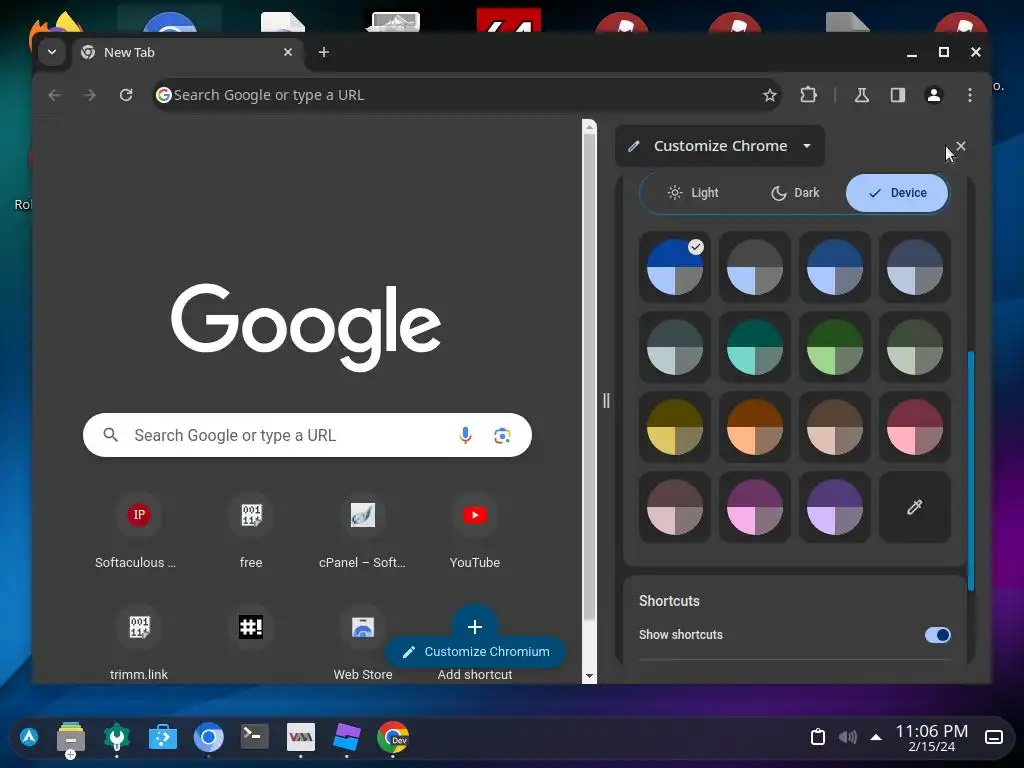Open the launcher icon on taskbar

pos(29,737)
